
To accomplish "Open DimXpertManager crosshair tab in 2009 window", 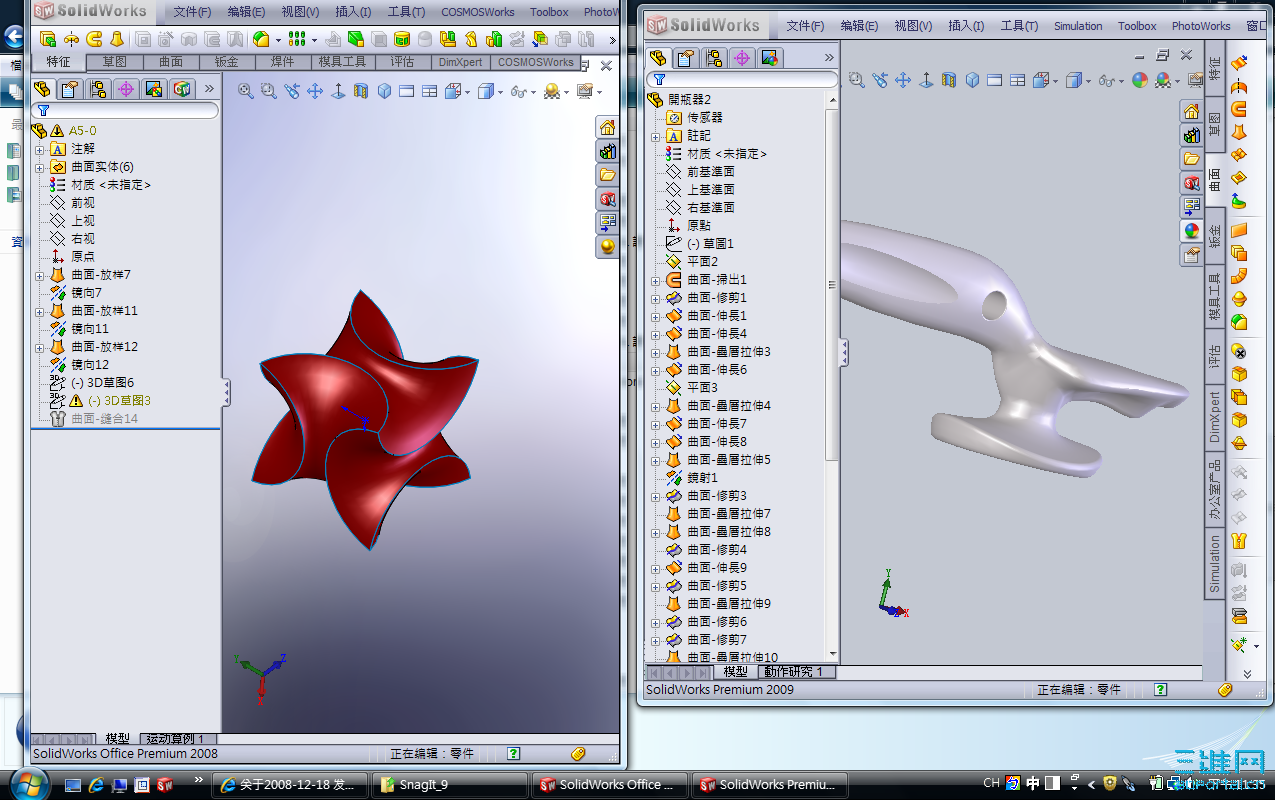I will [742, 58].
